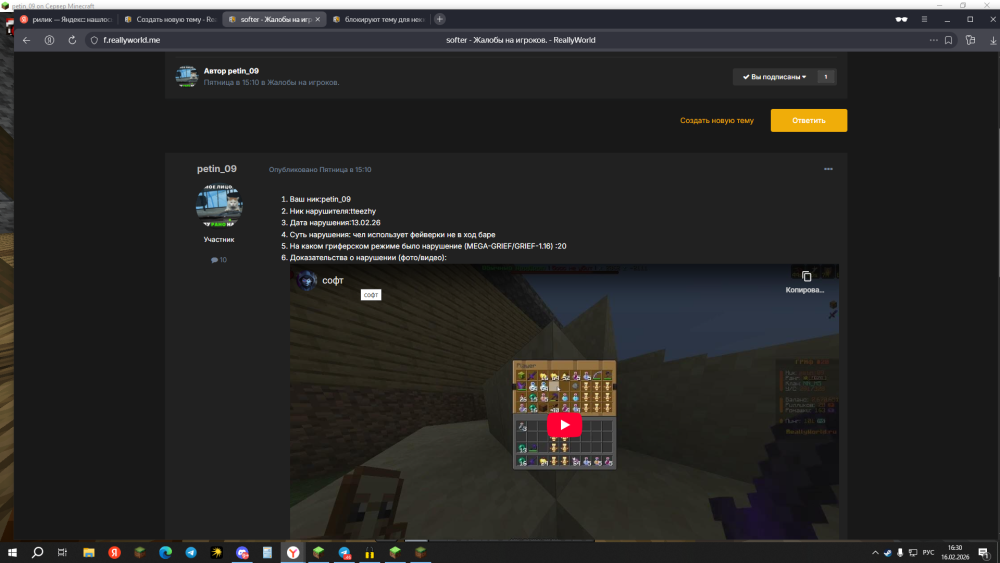Click the small author avatar at the topic header
The width and height of the screenshot is (1000, 563).
point(187,77)
